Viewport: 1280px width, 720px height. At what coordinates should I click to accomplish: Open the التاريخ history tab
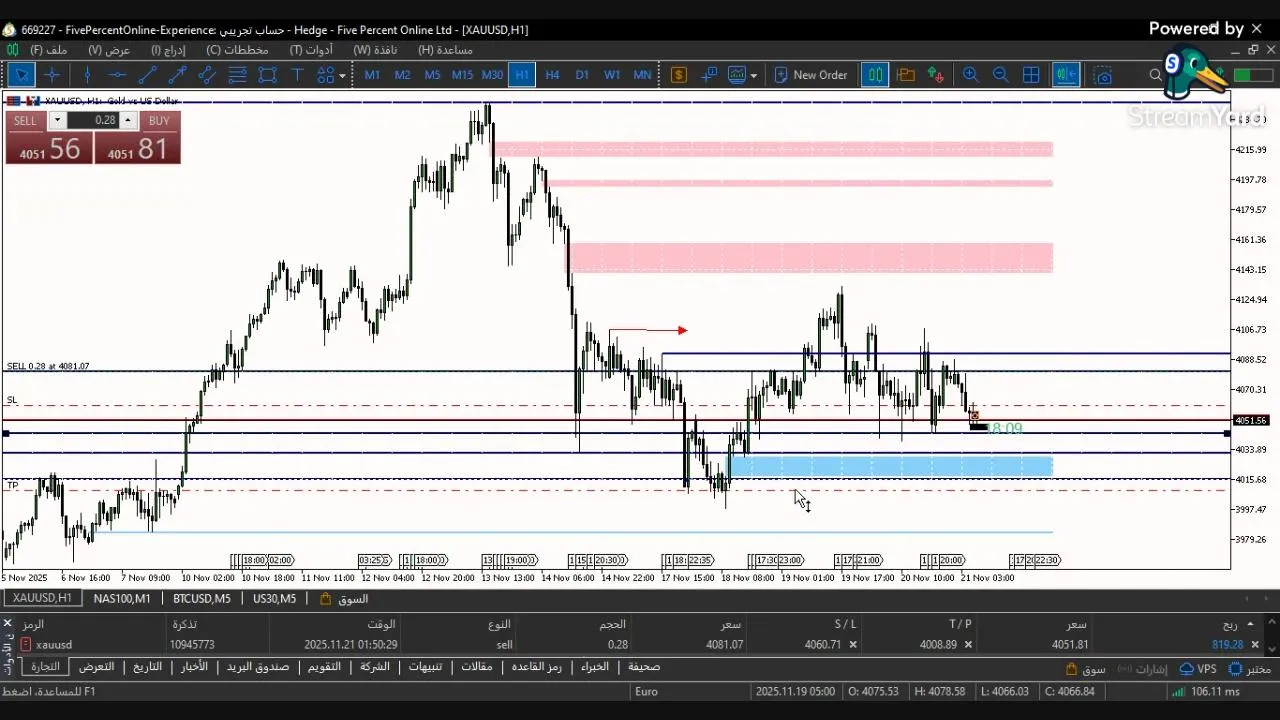coord(147,667)
